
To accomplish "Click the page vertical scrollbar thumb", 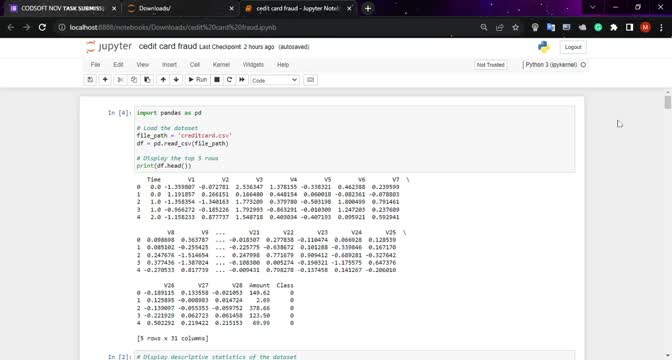I will tap(668, 102).
